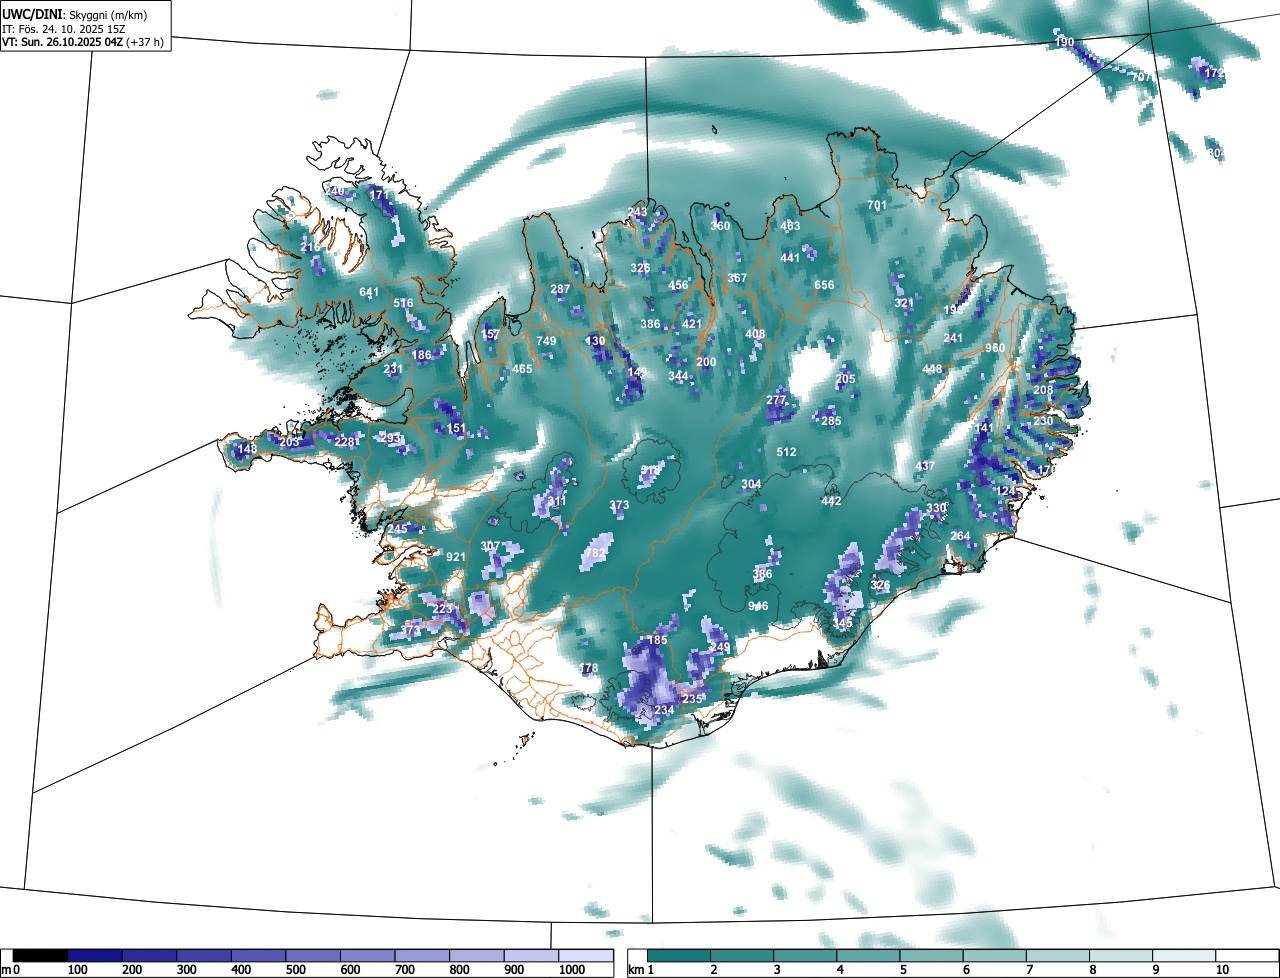
Task: Click the map value 463
Action: tap(790, 226)
